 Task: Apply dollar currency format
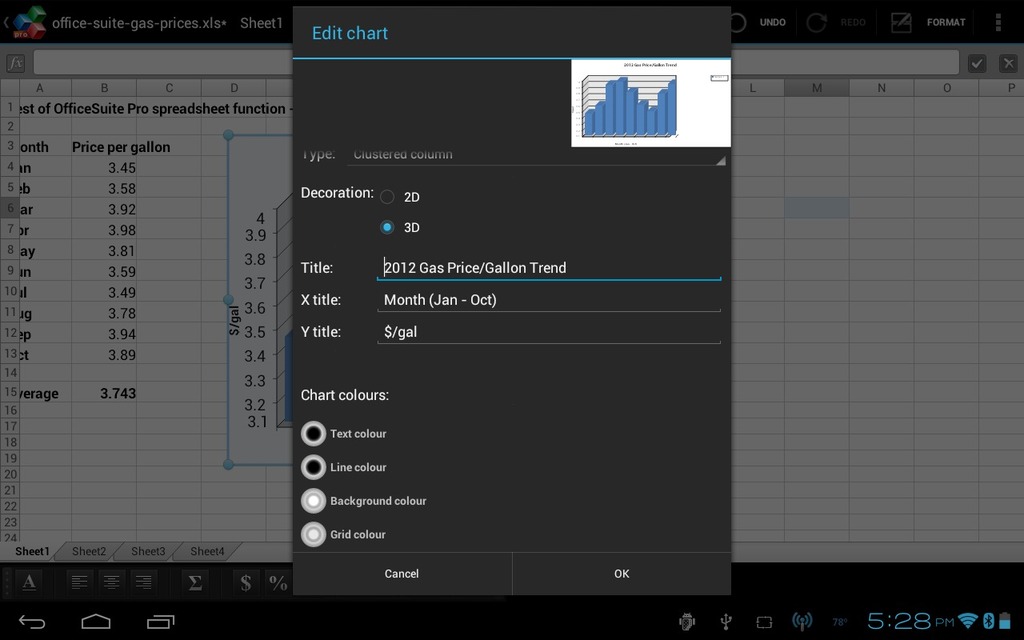coord(245,582)
